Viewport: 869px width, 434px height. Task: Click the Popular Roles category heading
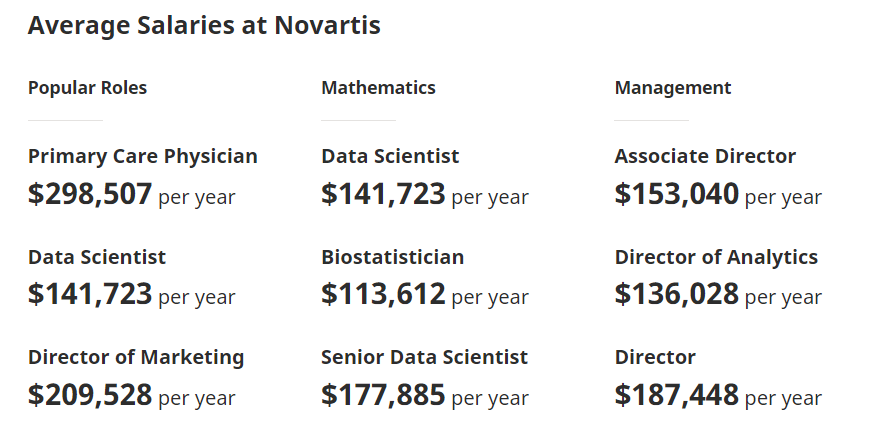click(87, 88)
